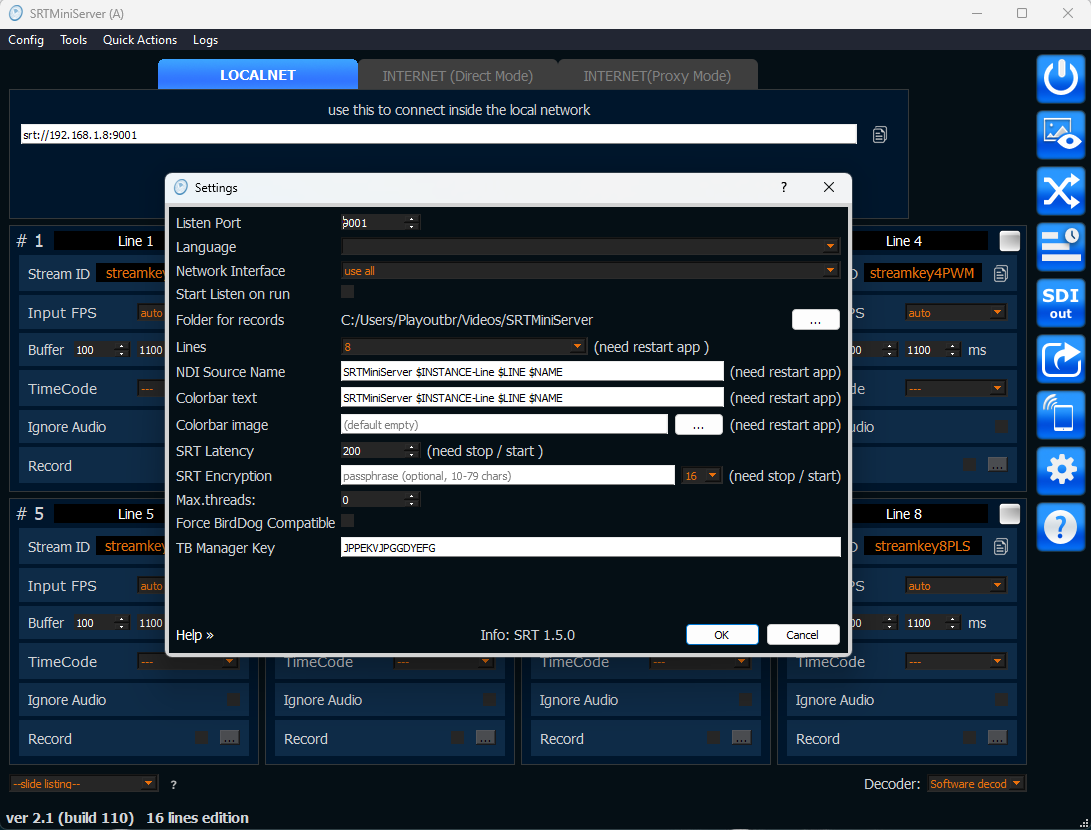Click the share export arrow icon

[1060, 359]
